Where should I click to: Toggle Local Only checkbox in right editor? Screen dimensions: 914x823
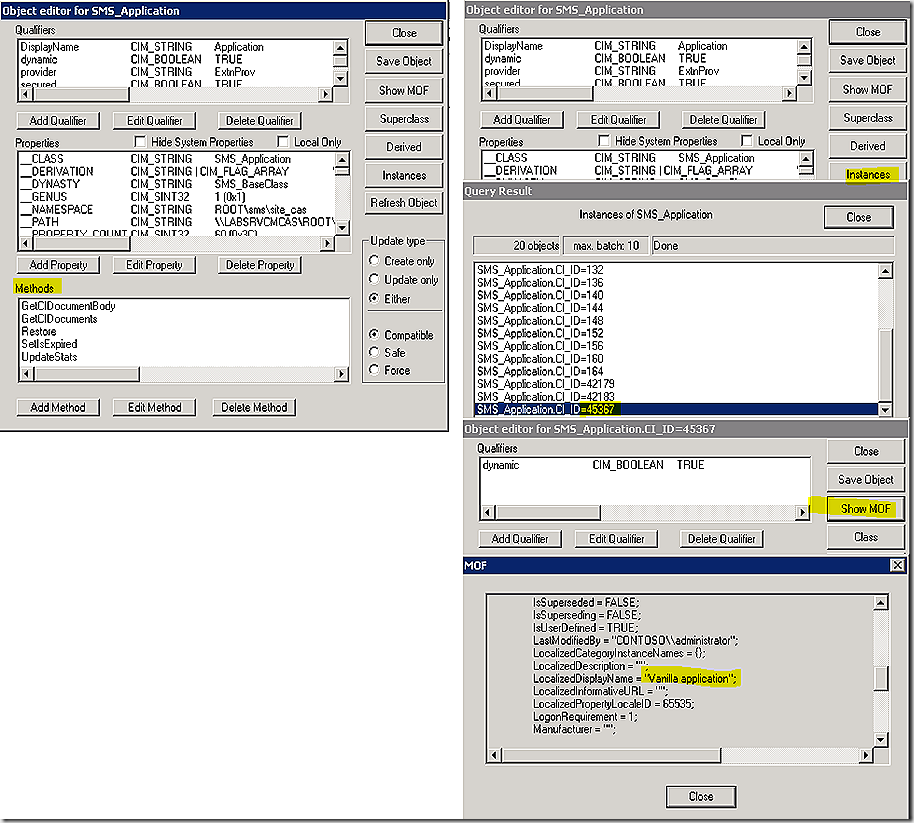pos(747,140)
